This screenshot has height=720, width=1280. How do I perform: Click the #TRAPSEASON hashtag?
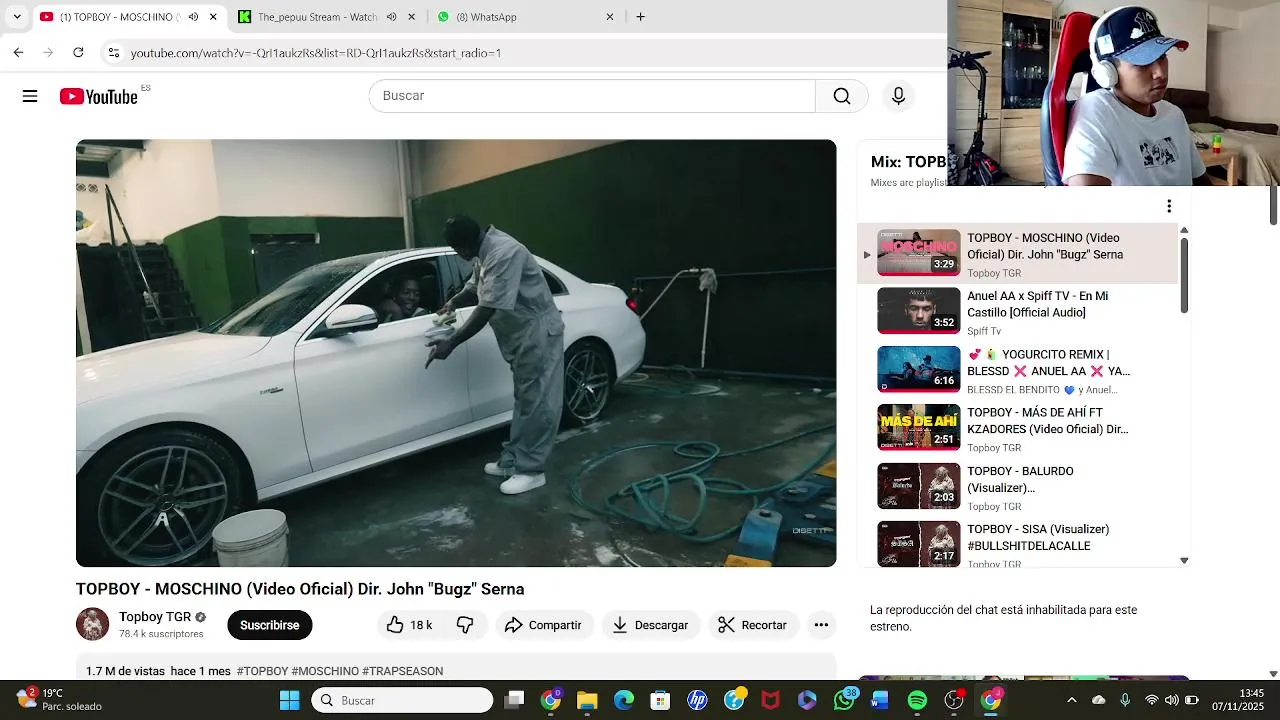(402, 671)
